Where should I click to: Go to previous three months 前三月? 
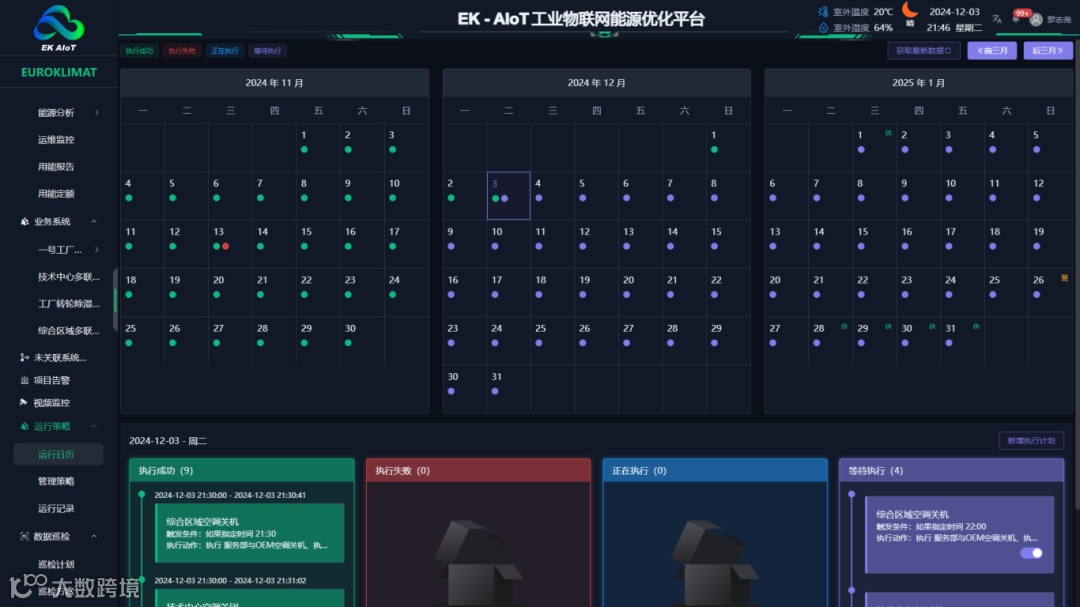pos(992,50)
